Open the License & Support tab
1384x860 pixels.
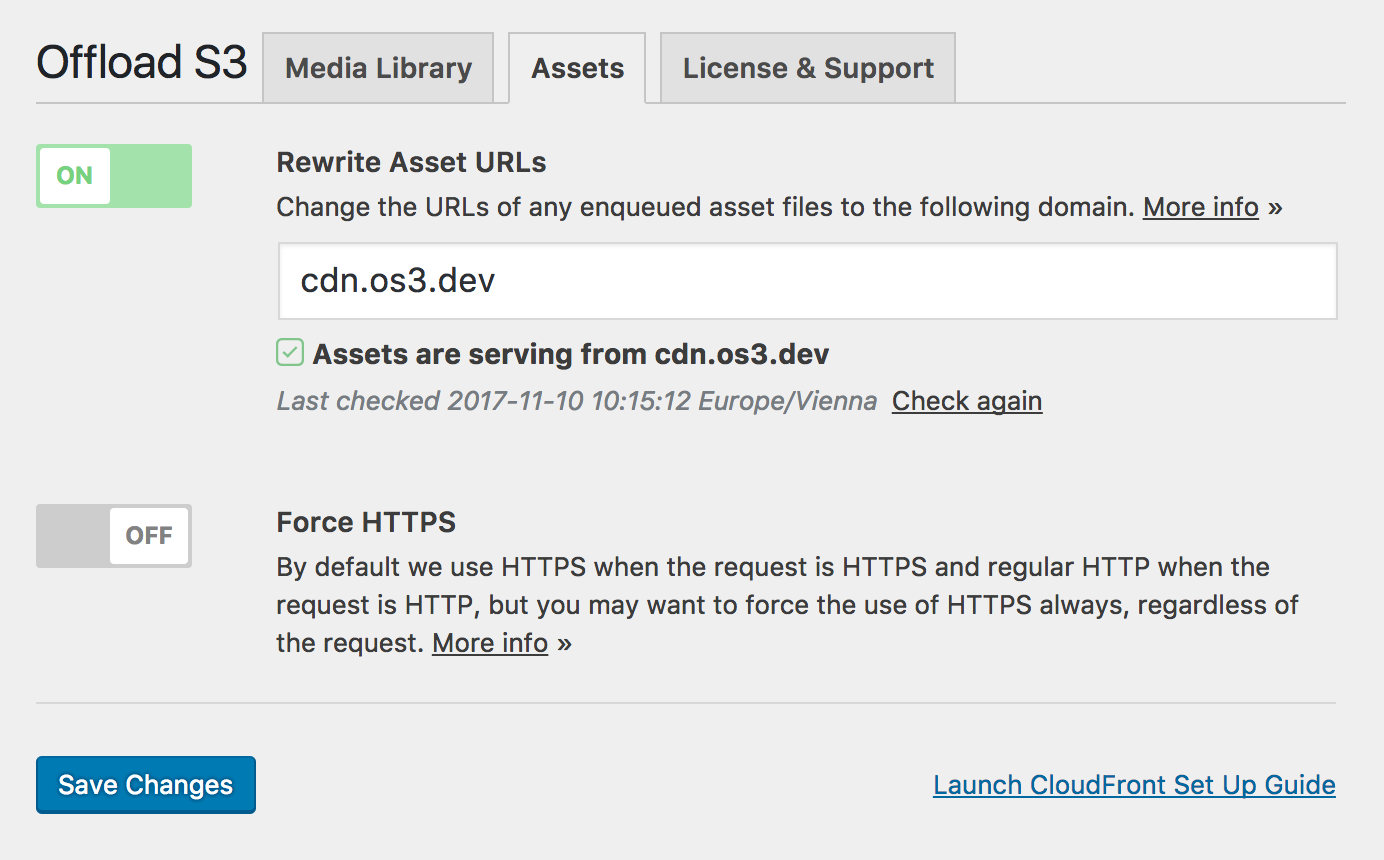coord(808,68)
